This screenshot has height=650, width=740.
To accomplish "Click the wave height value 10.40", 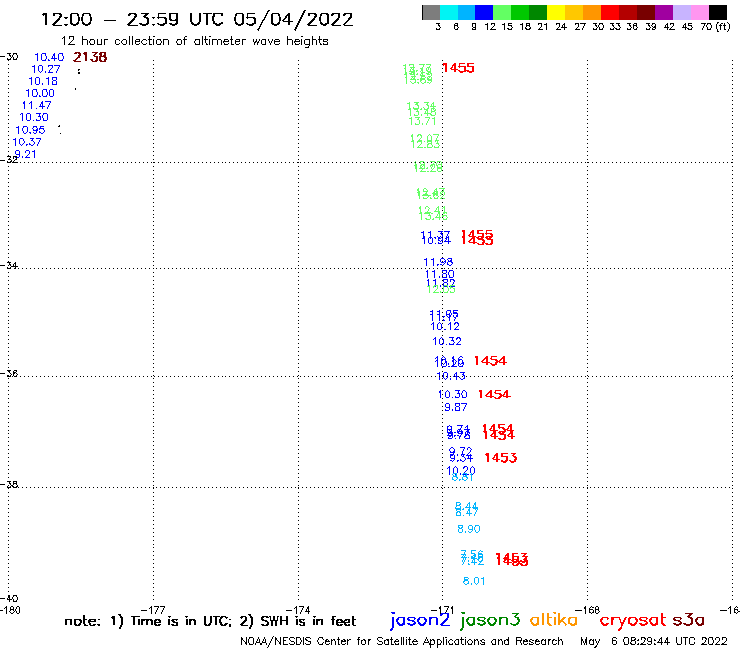I will click(49, 57).
